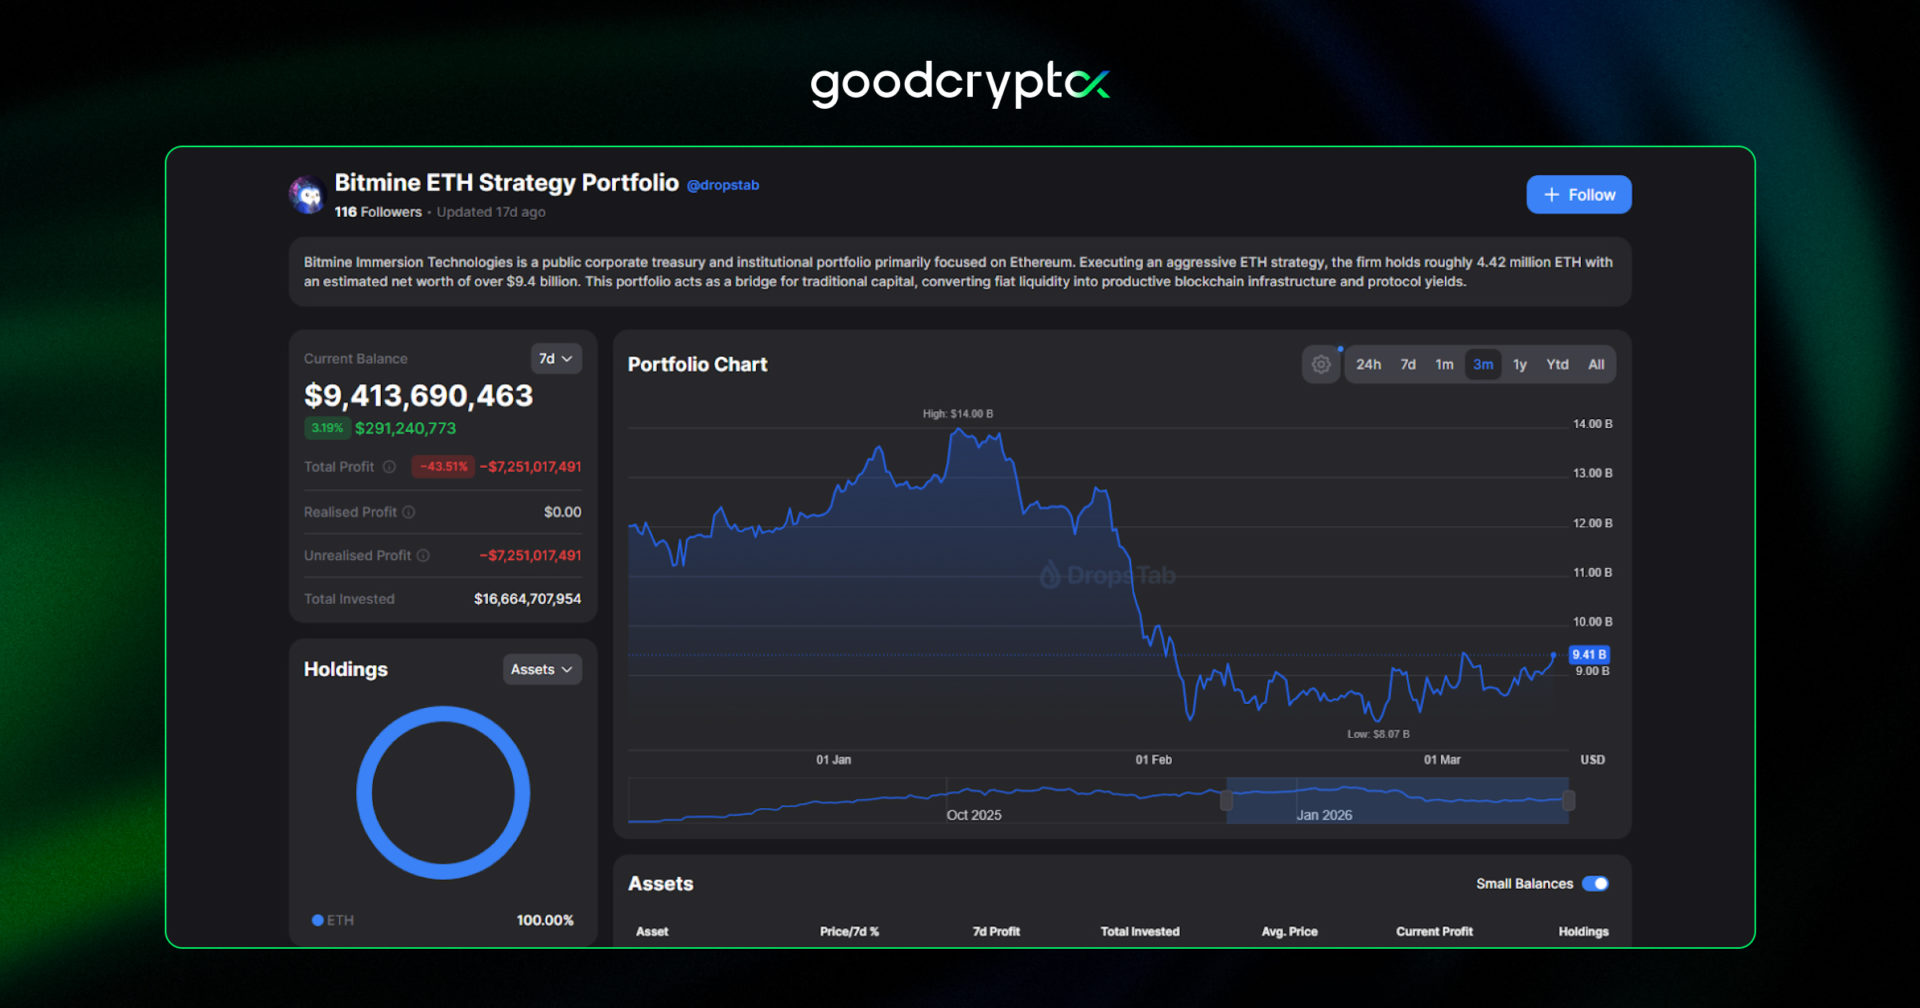Open the chart settings gear icon

[1320, 364]
